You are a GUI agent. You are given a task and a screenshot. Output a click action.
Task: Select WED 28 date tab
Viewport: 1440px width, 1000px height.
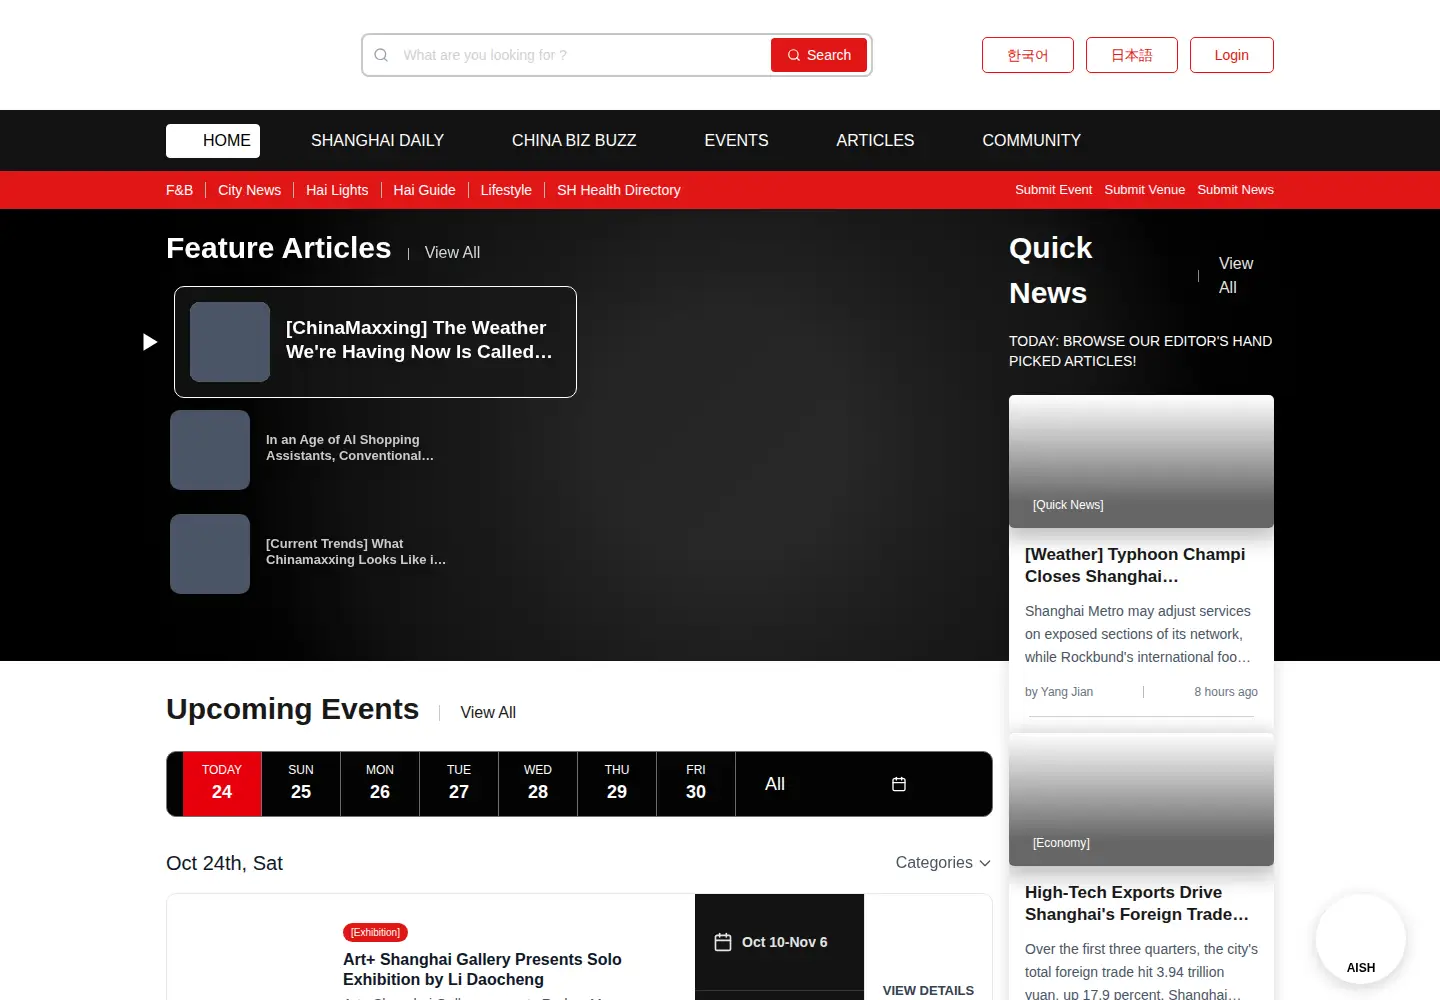click(x=538, y=784)
